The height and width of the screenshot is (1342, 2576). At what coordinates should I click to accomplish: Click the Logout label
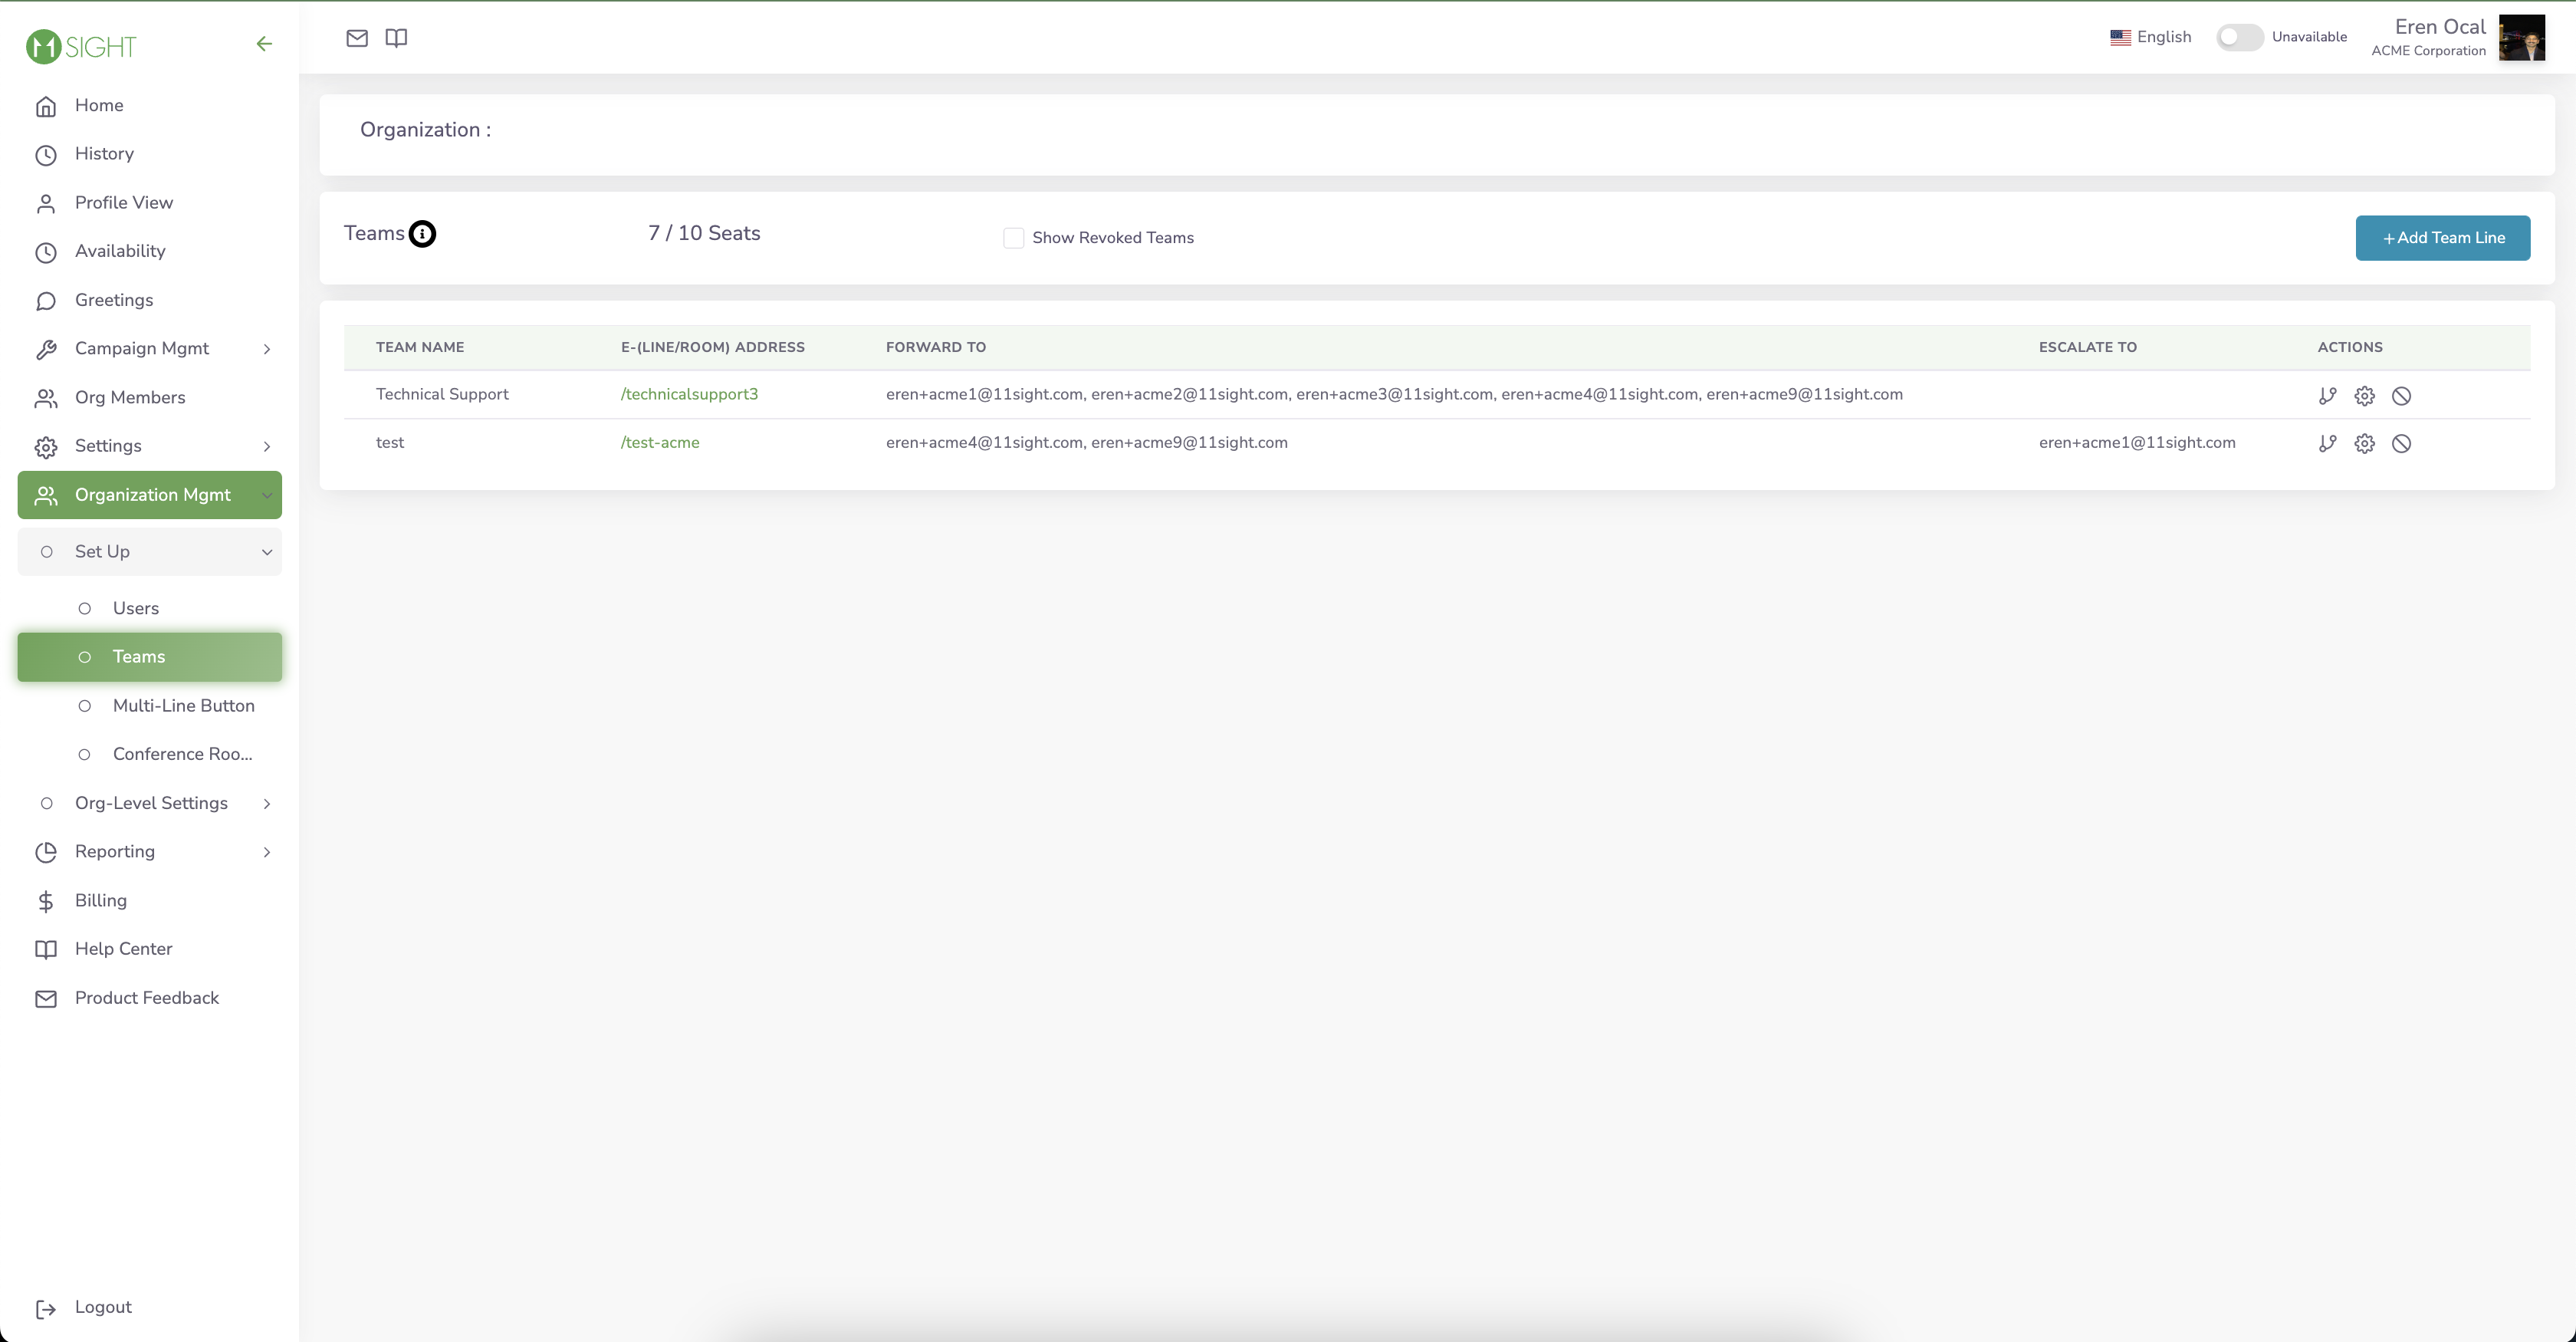pos(103,1307)
